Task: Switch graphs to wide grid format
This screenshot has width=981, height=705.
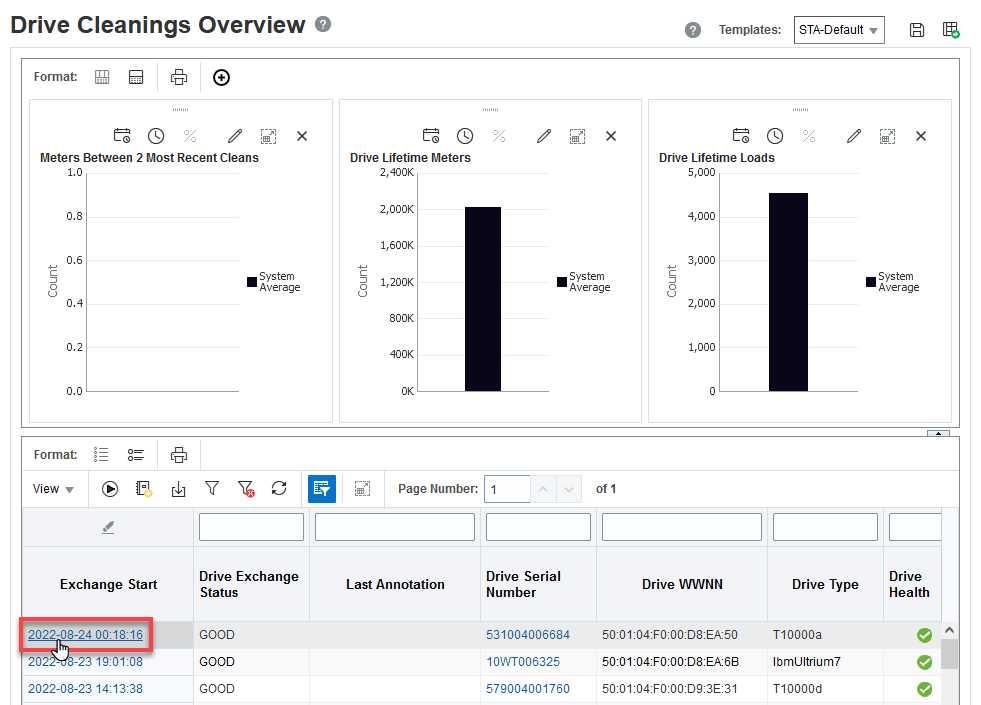Action: pyautogui.click(x=102, y=77)
